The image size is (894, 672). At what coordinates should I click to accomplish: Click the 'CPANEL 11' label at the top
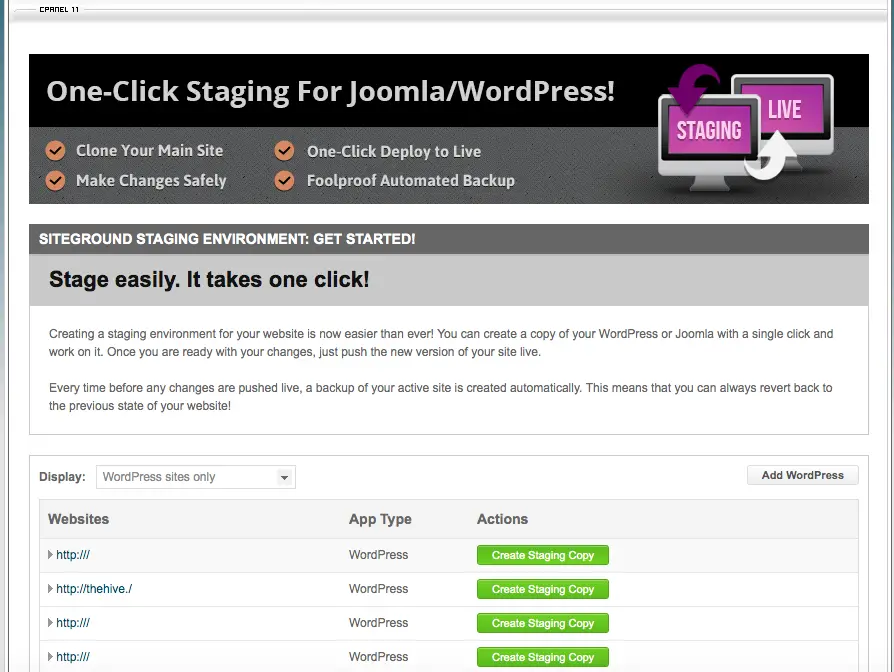59,10
